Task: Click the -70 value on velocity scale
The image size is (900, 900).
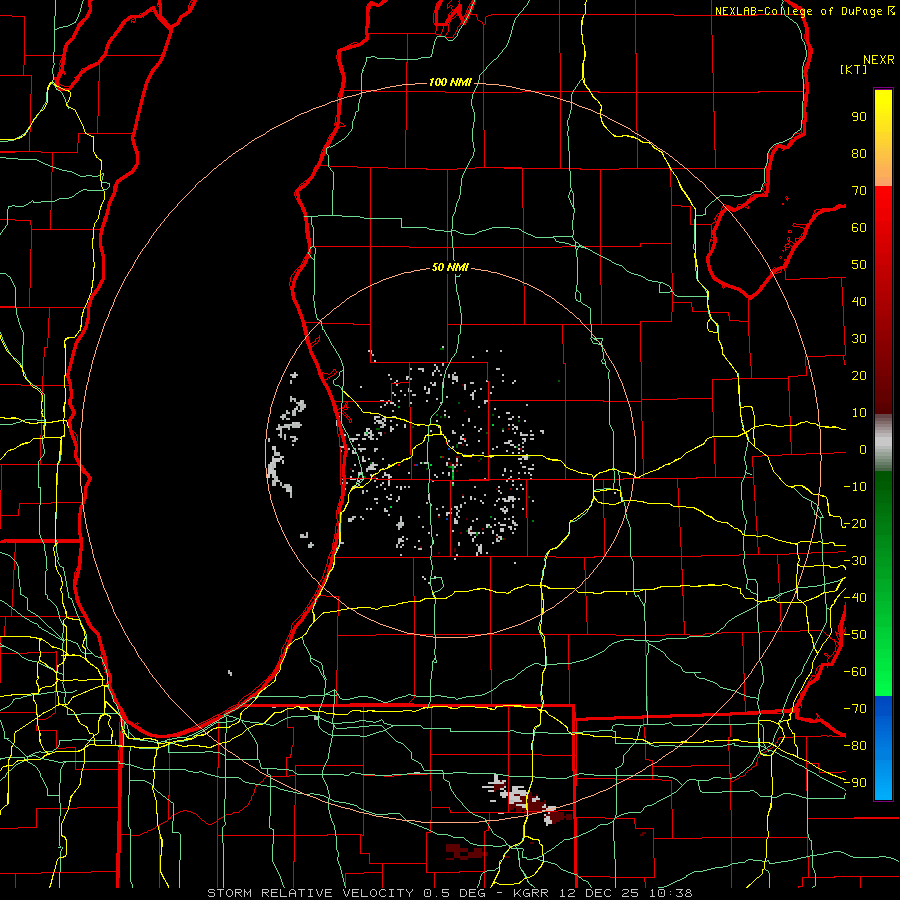Action: [855, 708]
